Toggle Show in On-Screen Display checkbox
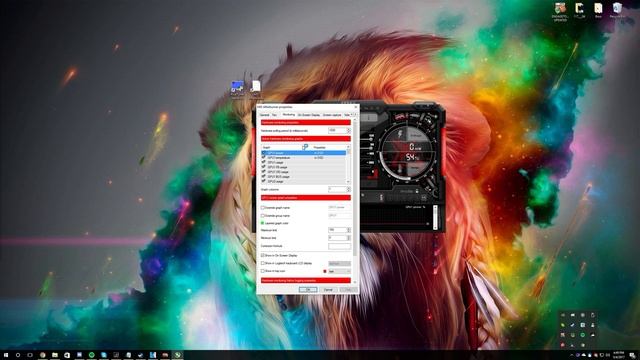Image resolution: width=640 pixels, height=360 pixels. point(263,256)
